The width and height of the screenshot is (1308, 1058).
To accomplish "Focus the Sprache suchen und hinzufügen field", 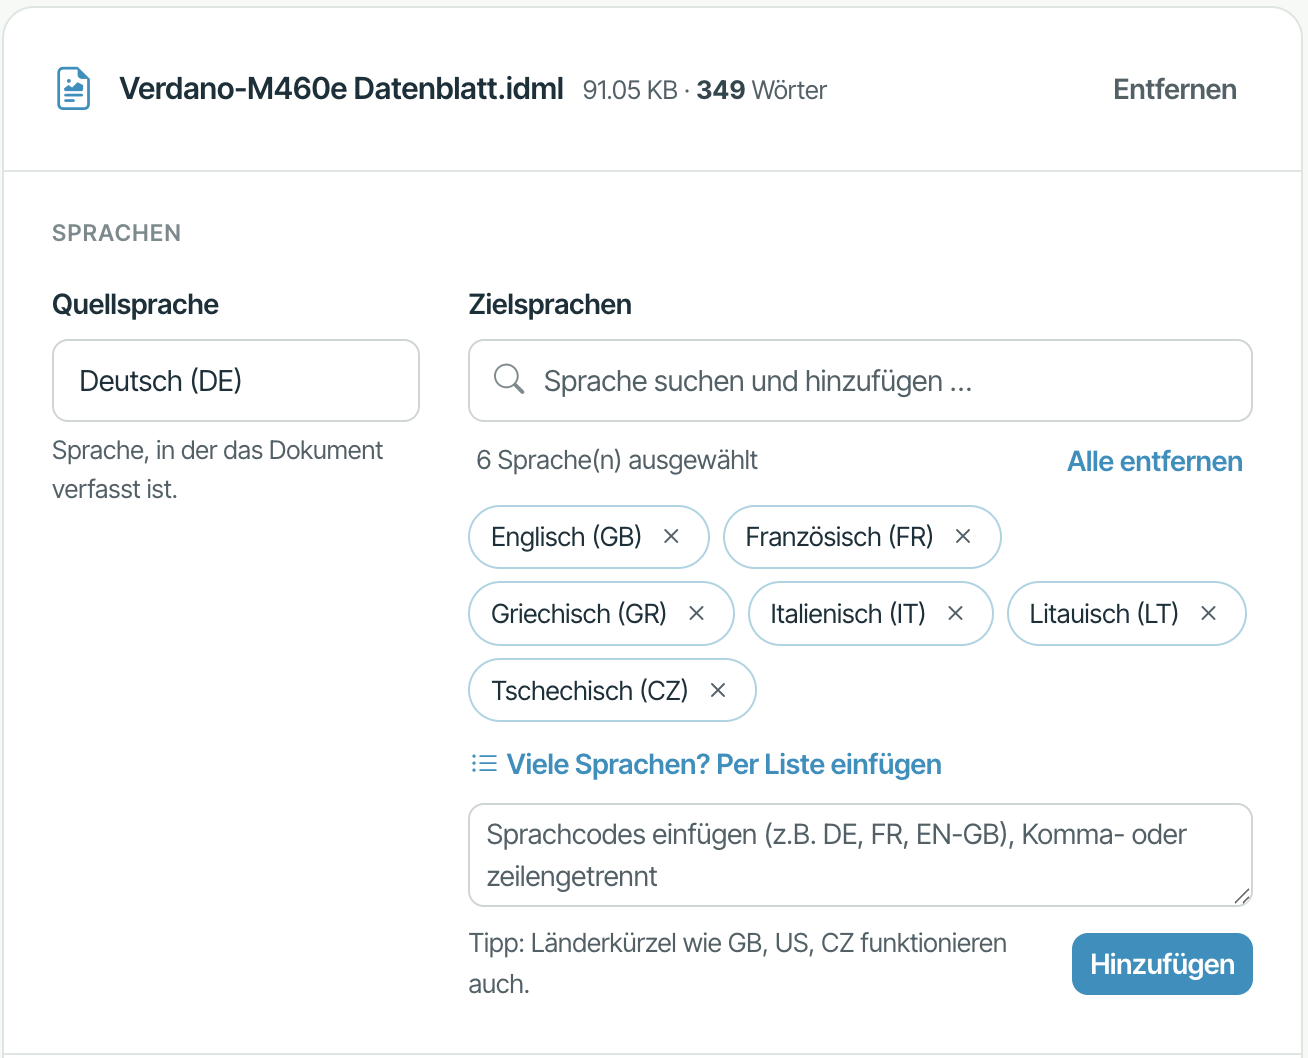I will 860,381.
